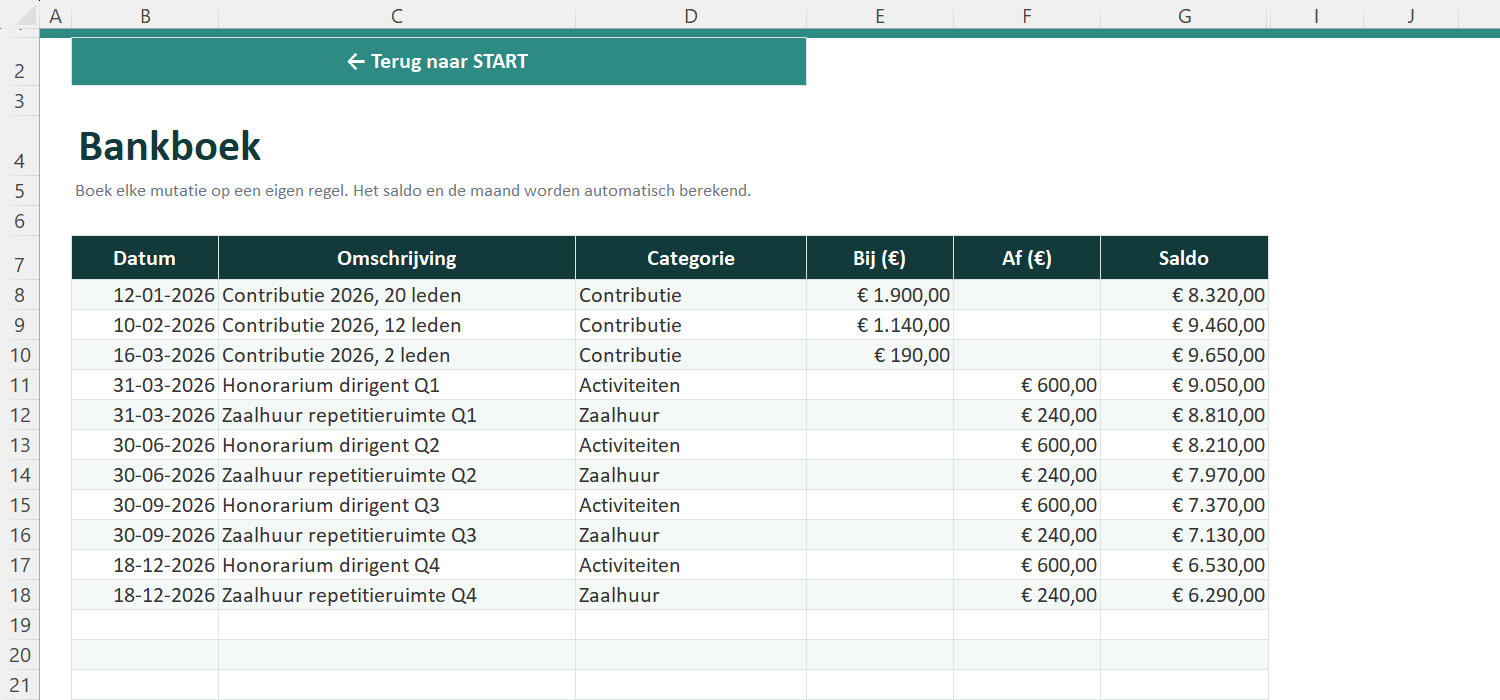Select column I header
Viewport: 1500px width, 700px height.
[1316, 15]
